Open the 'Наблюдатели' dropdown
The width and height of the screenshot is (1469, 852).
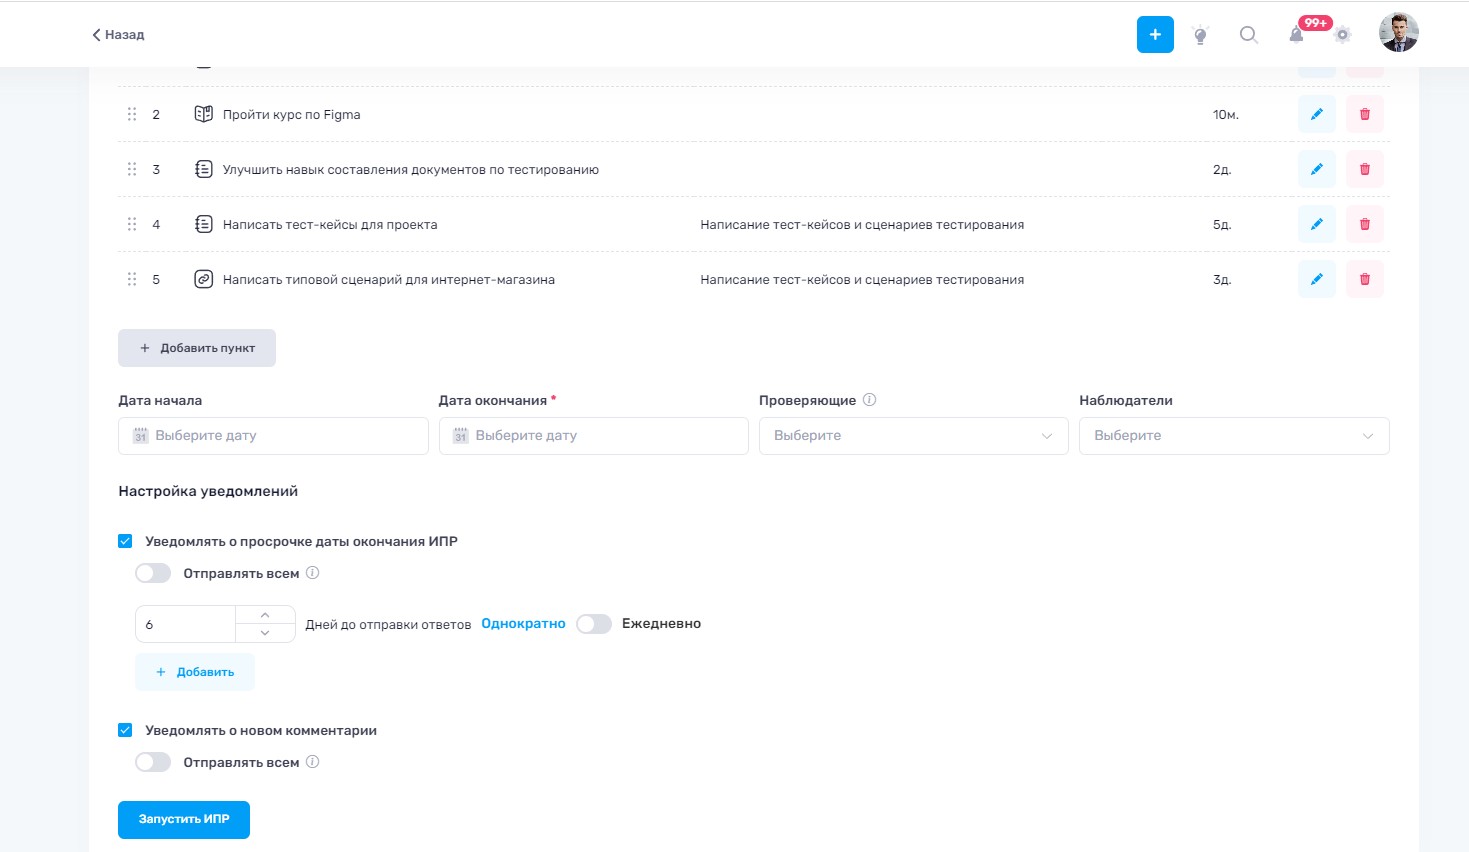[x=1233, y=436]
